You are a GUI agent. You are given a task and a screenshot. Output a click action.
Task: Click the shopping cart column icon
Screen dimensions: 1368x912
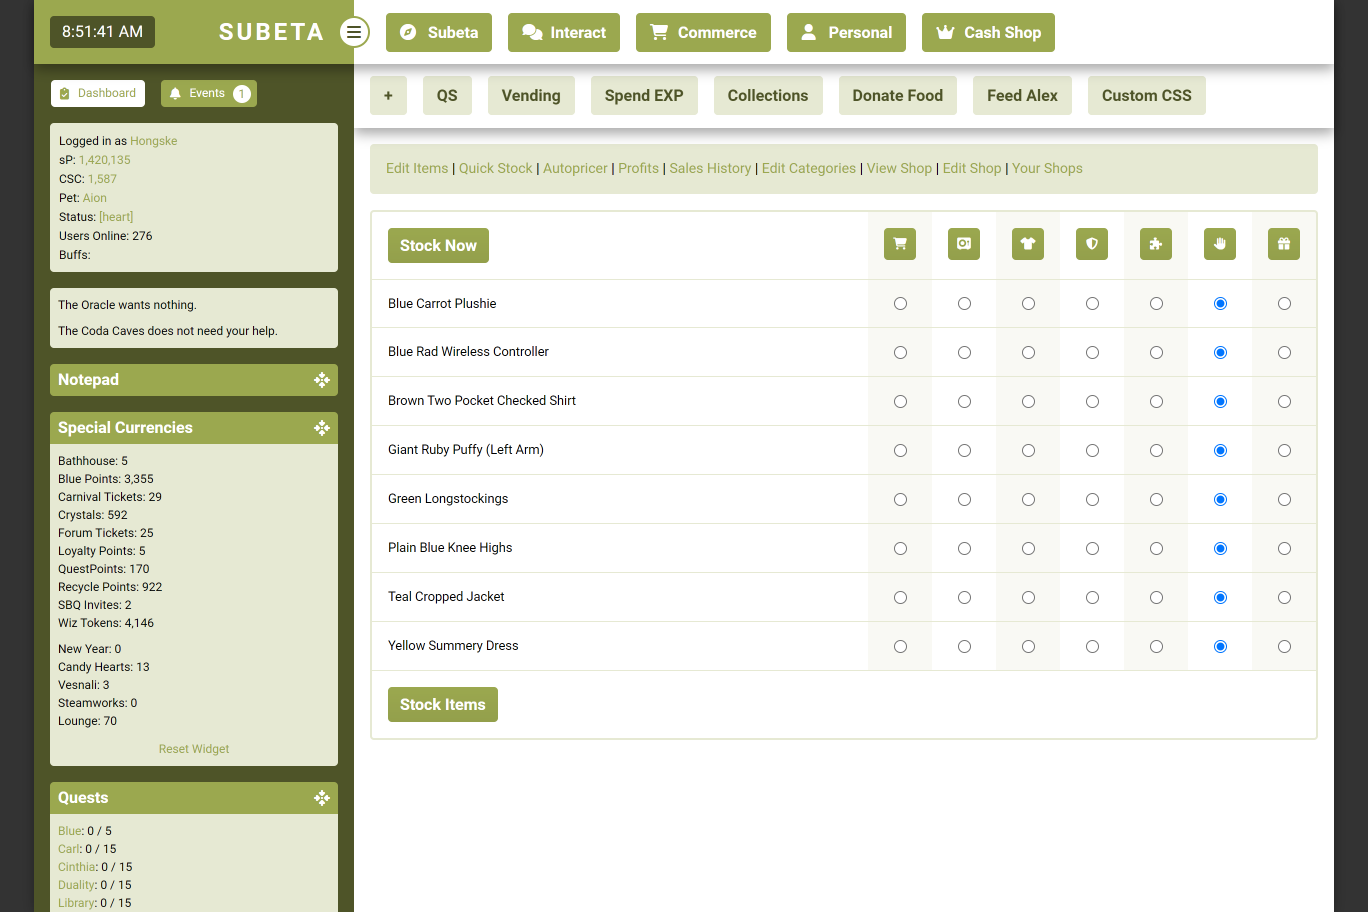tap(900, 244)
